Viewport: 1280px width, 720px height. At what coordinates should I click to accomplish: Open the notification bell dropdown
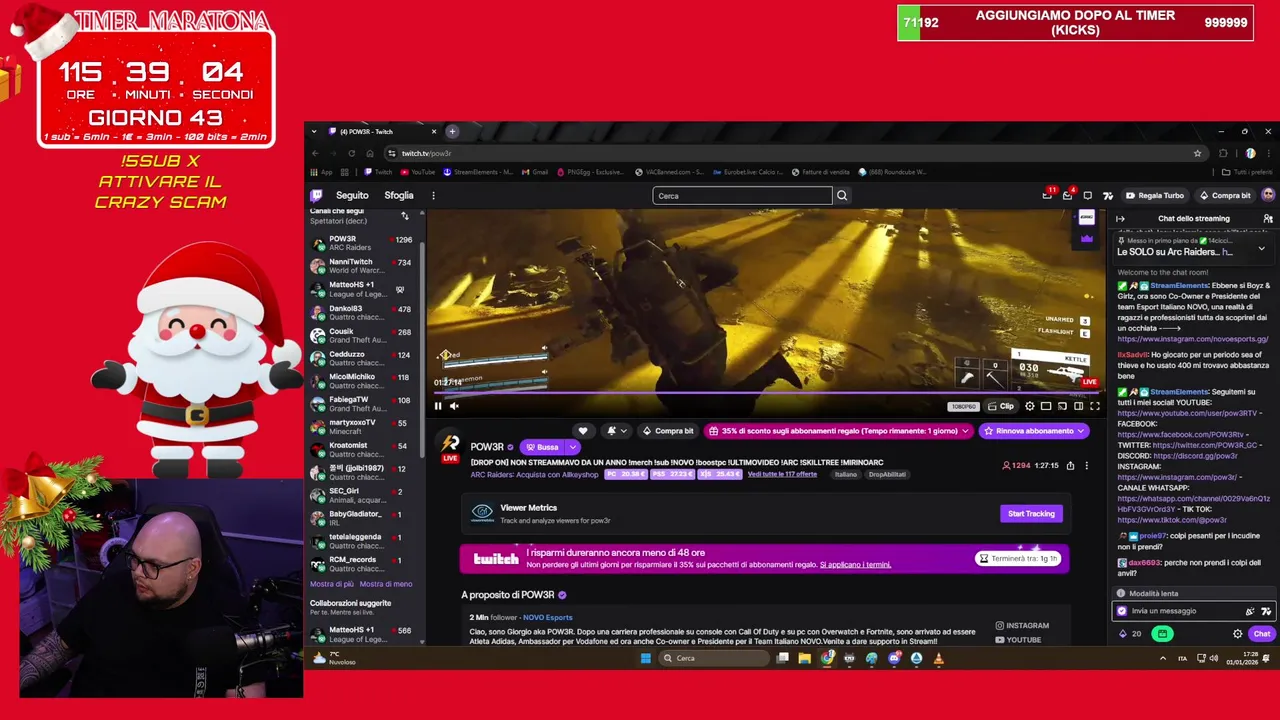click(617, 431)
